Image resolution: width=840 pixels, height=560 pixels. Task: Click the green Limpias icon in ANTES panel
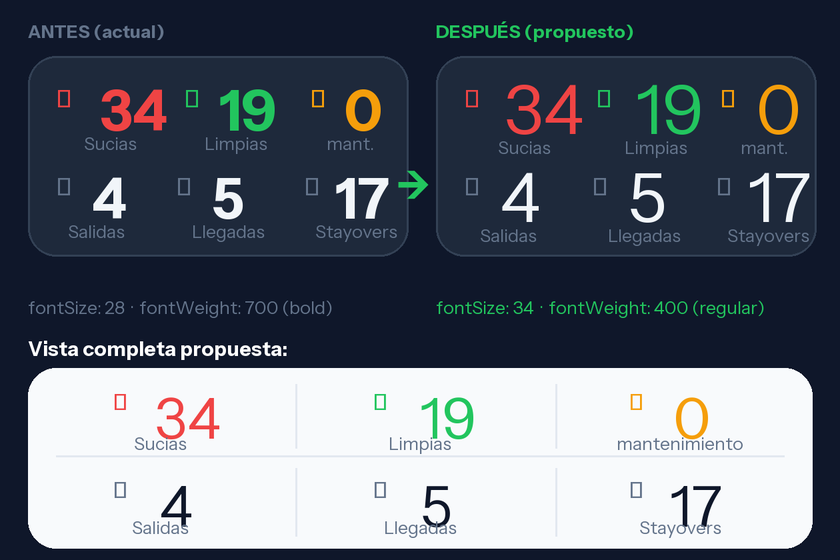point(193,98)
